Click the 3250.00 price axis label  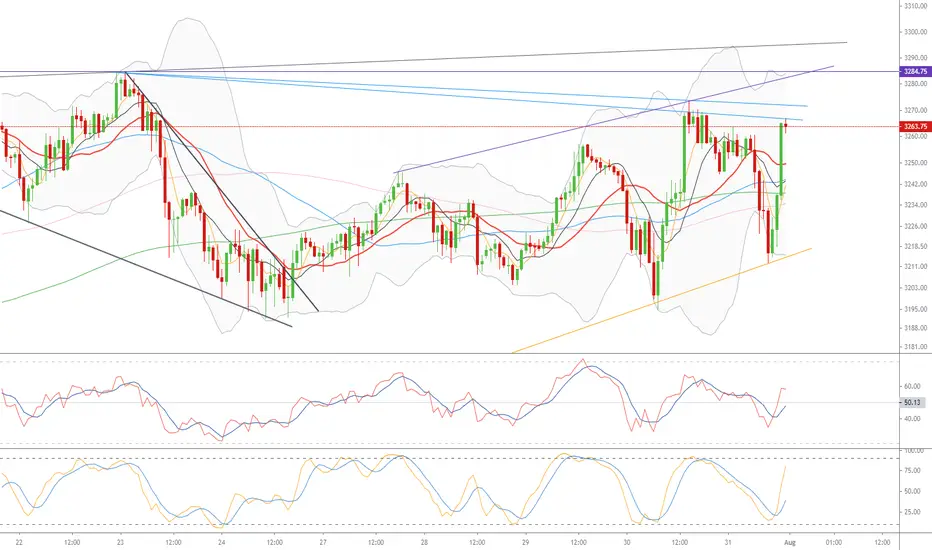[x=915, y=163]
